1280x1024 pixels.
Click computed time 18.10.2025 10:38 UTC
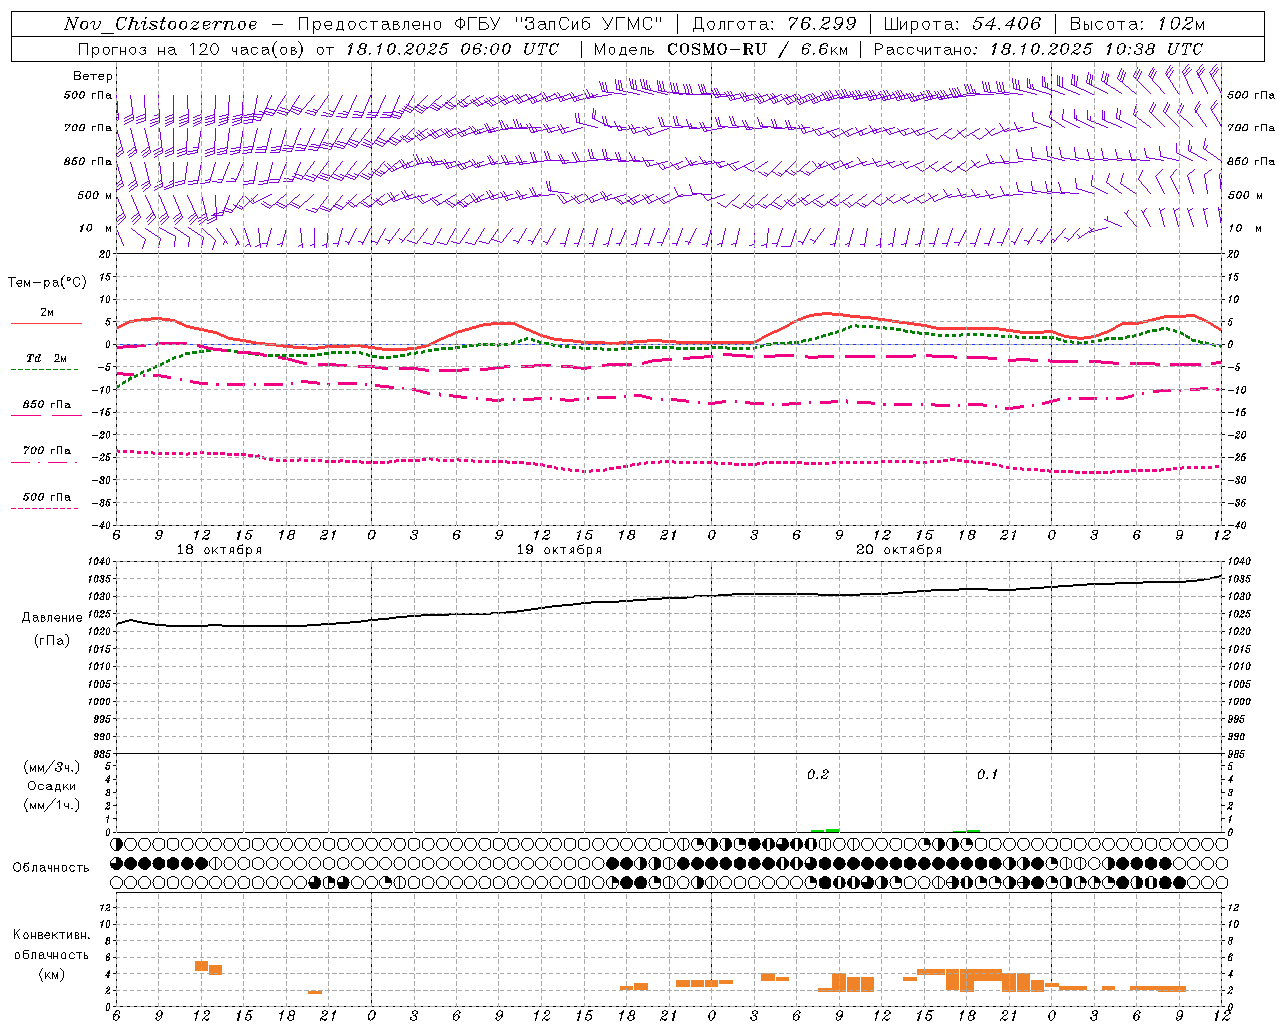coord(1096,49)
